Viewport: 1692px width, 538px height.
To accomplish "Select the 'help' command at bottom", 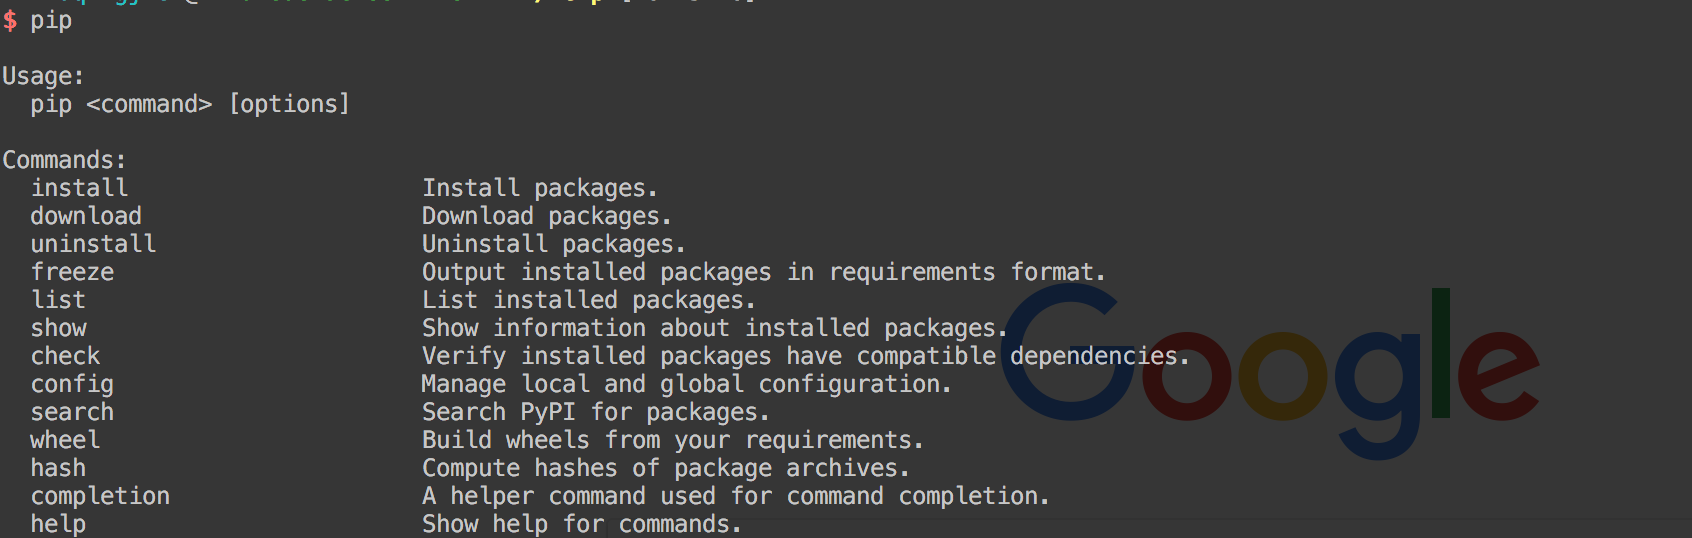I will point(58,524).
